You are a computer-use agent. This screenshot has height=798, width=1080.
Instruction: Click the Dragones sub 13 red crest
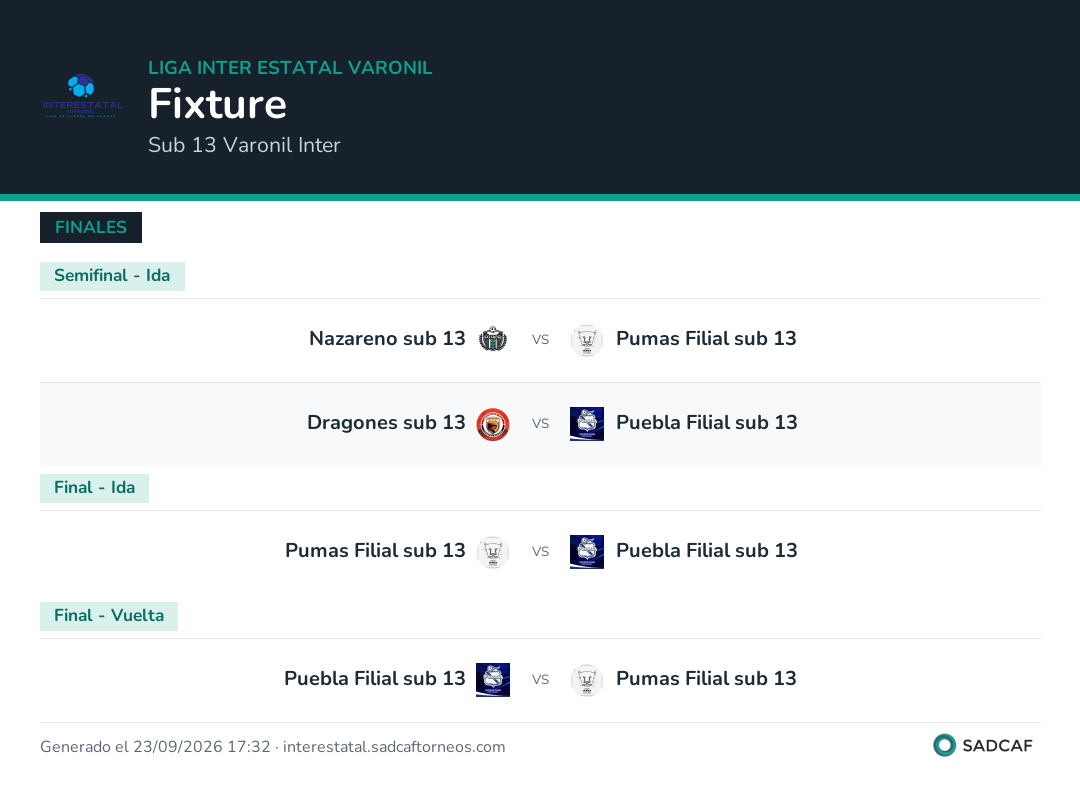pos(493,423)
